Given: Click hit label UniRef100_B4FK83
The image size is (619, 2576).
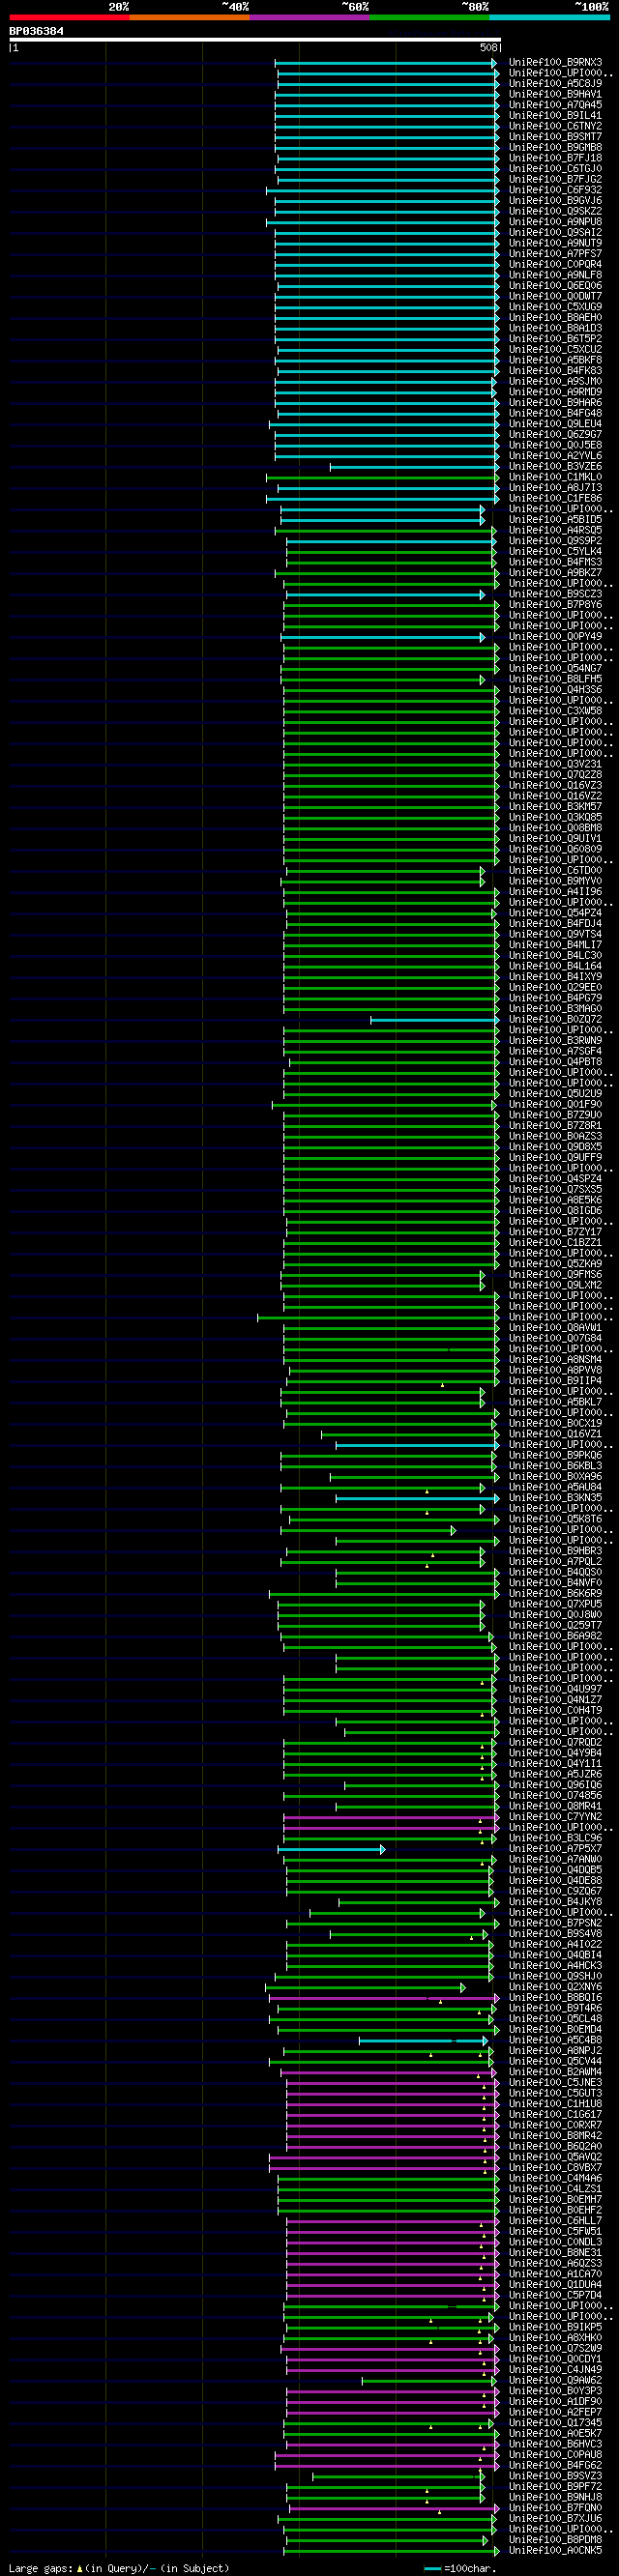Looking at the screenshot, I should 555,371.
